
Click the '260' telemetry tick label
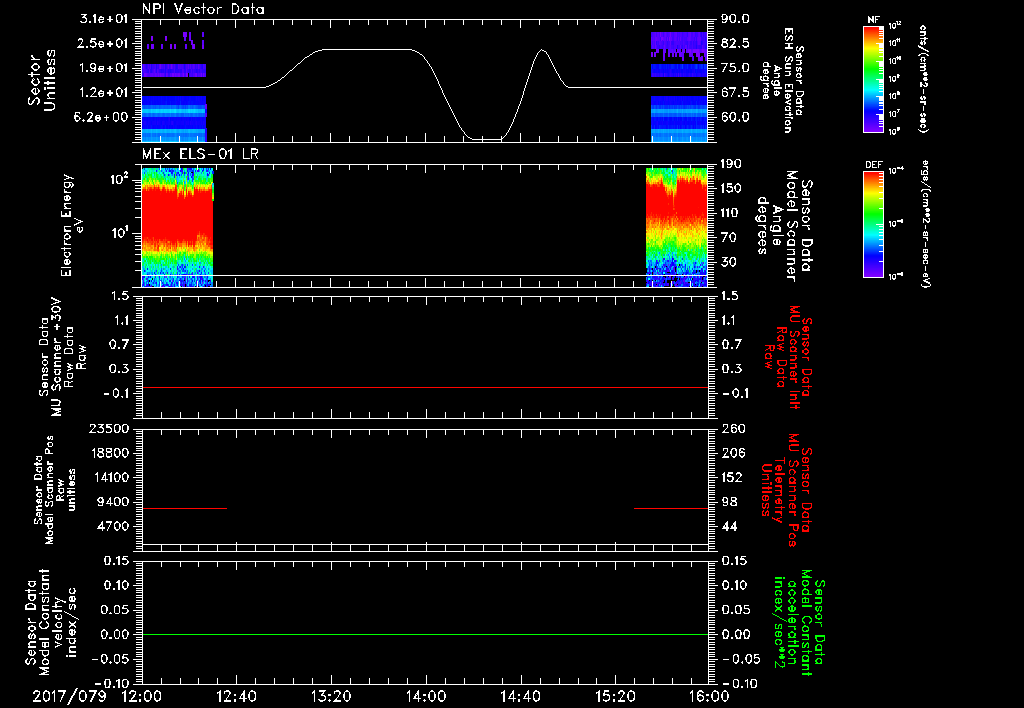[x=733, y=428]
